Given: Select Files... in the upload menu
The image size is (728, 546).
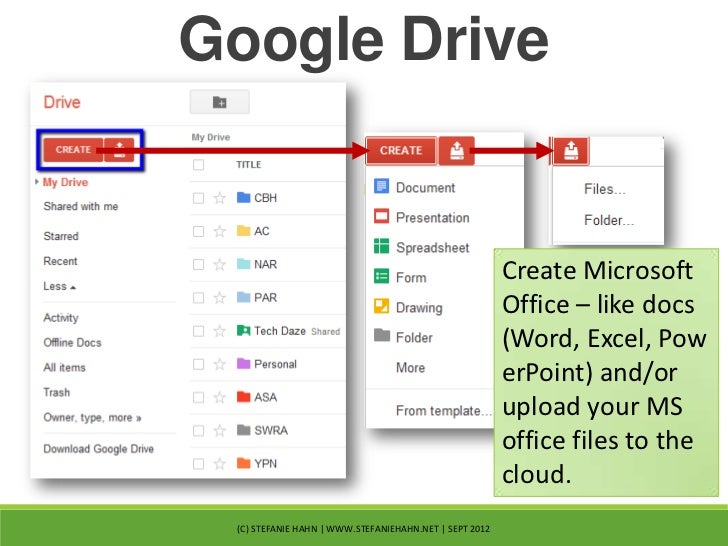Looking at the screenshot, I should [x=605, y=189].
